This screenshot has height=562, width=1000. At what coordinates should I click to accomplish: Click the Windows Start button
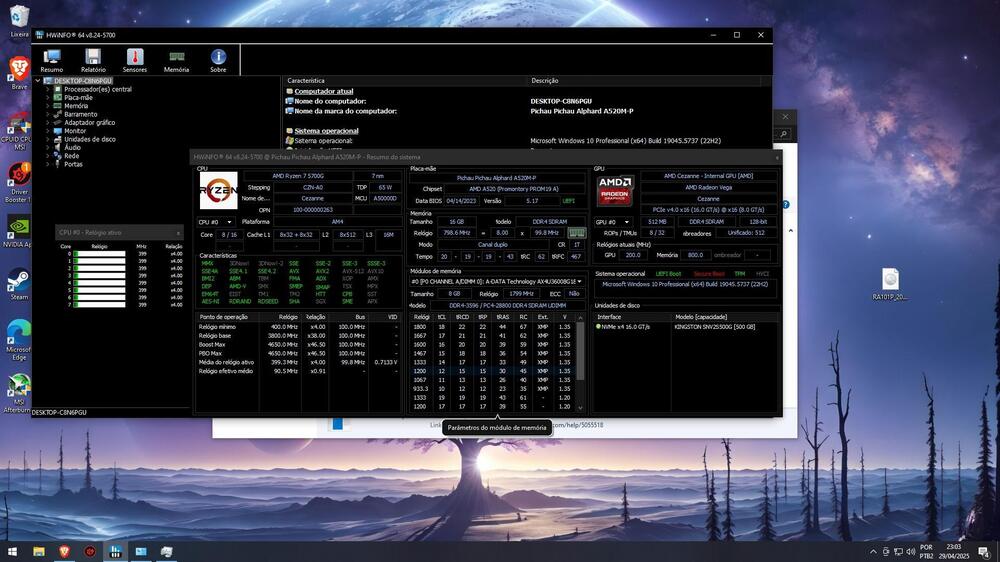tap(12, 551)
